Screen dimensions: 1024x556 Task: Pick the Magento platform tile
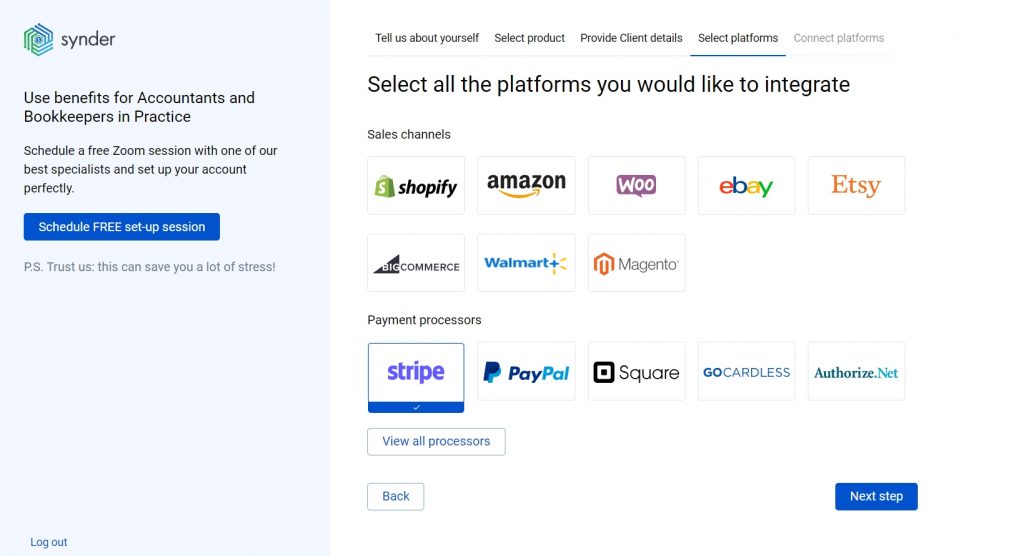636,263
